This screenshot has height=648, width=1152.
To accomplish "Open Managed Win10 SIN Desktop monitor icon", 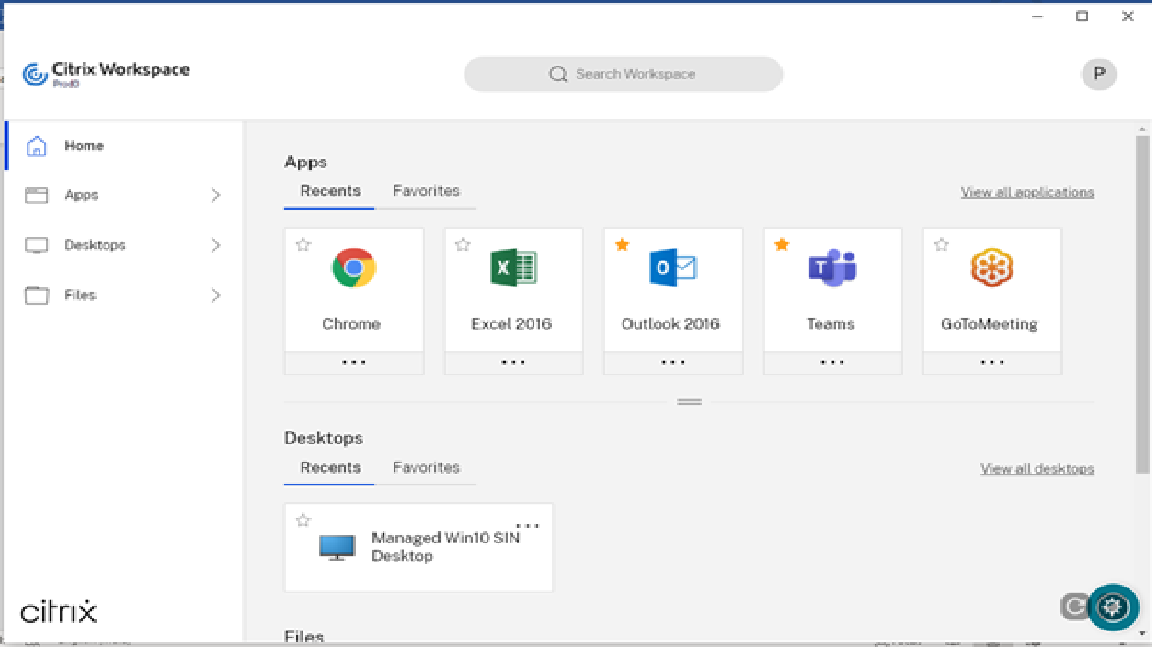I will (x=337, y=547).
